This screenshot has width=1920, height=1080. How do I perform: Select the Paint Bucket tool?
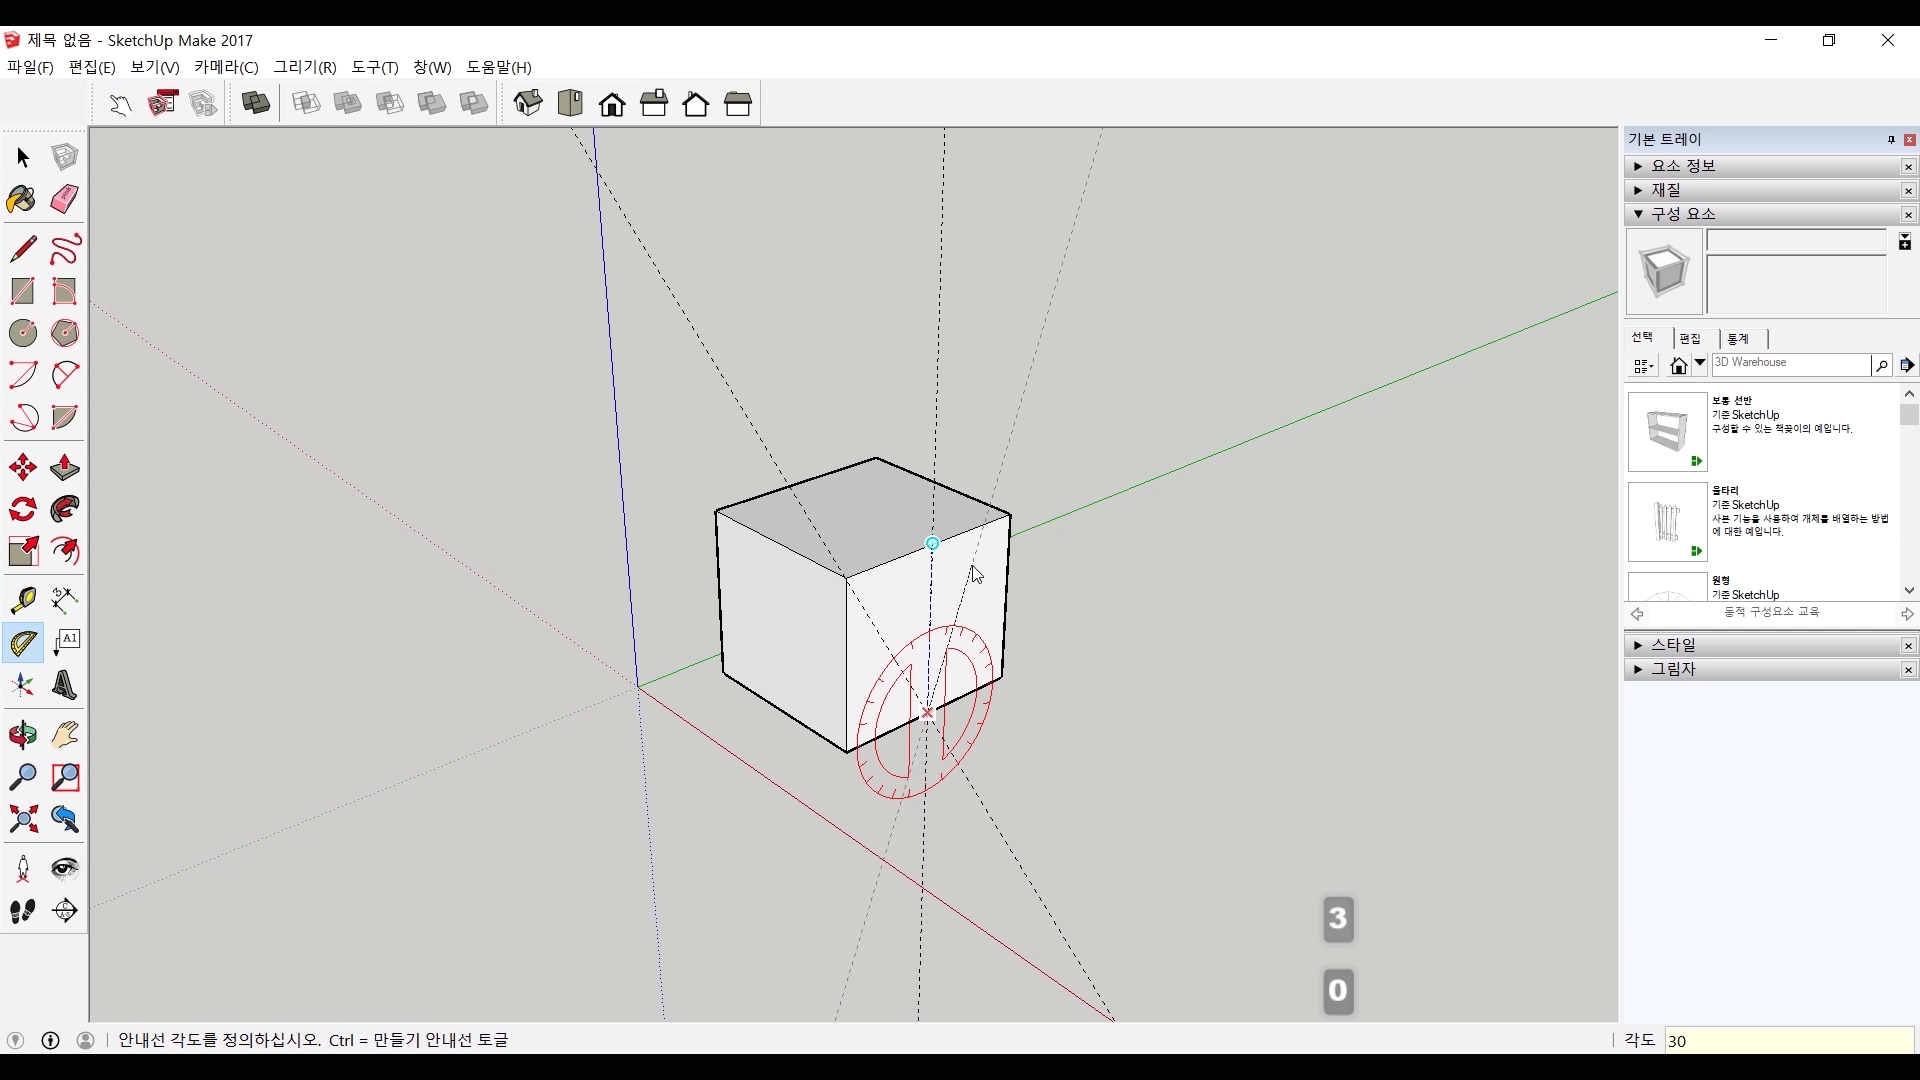[x=22, y=200]
